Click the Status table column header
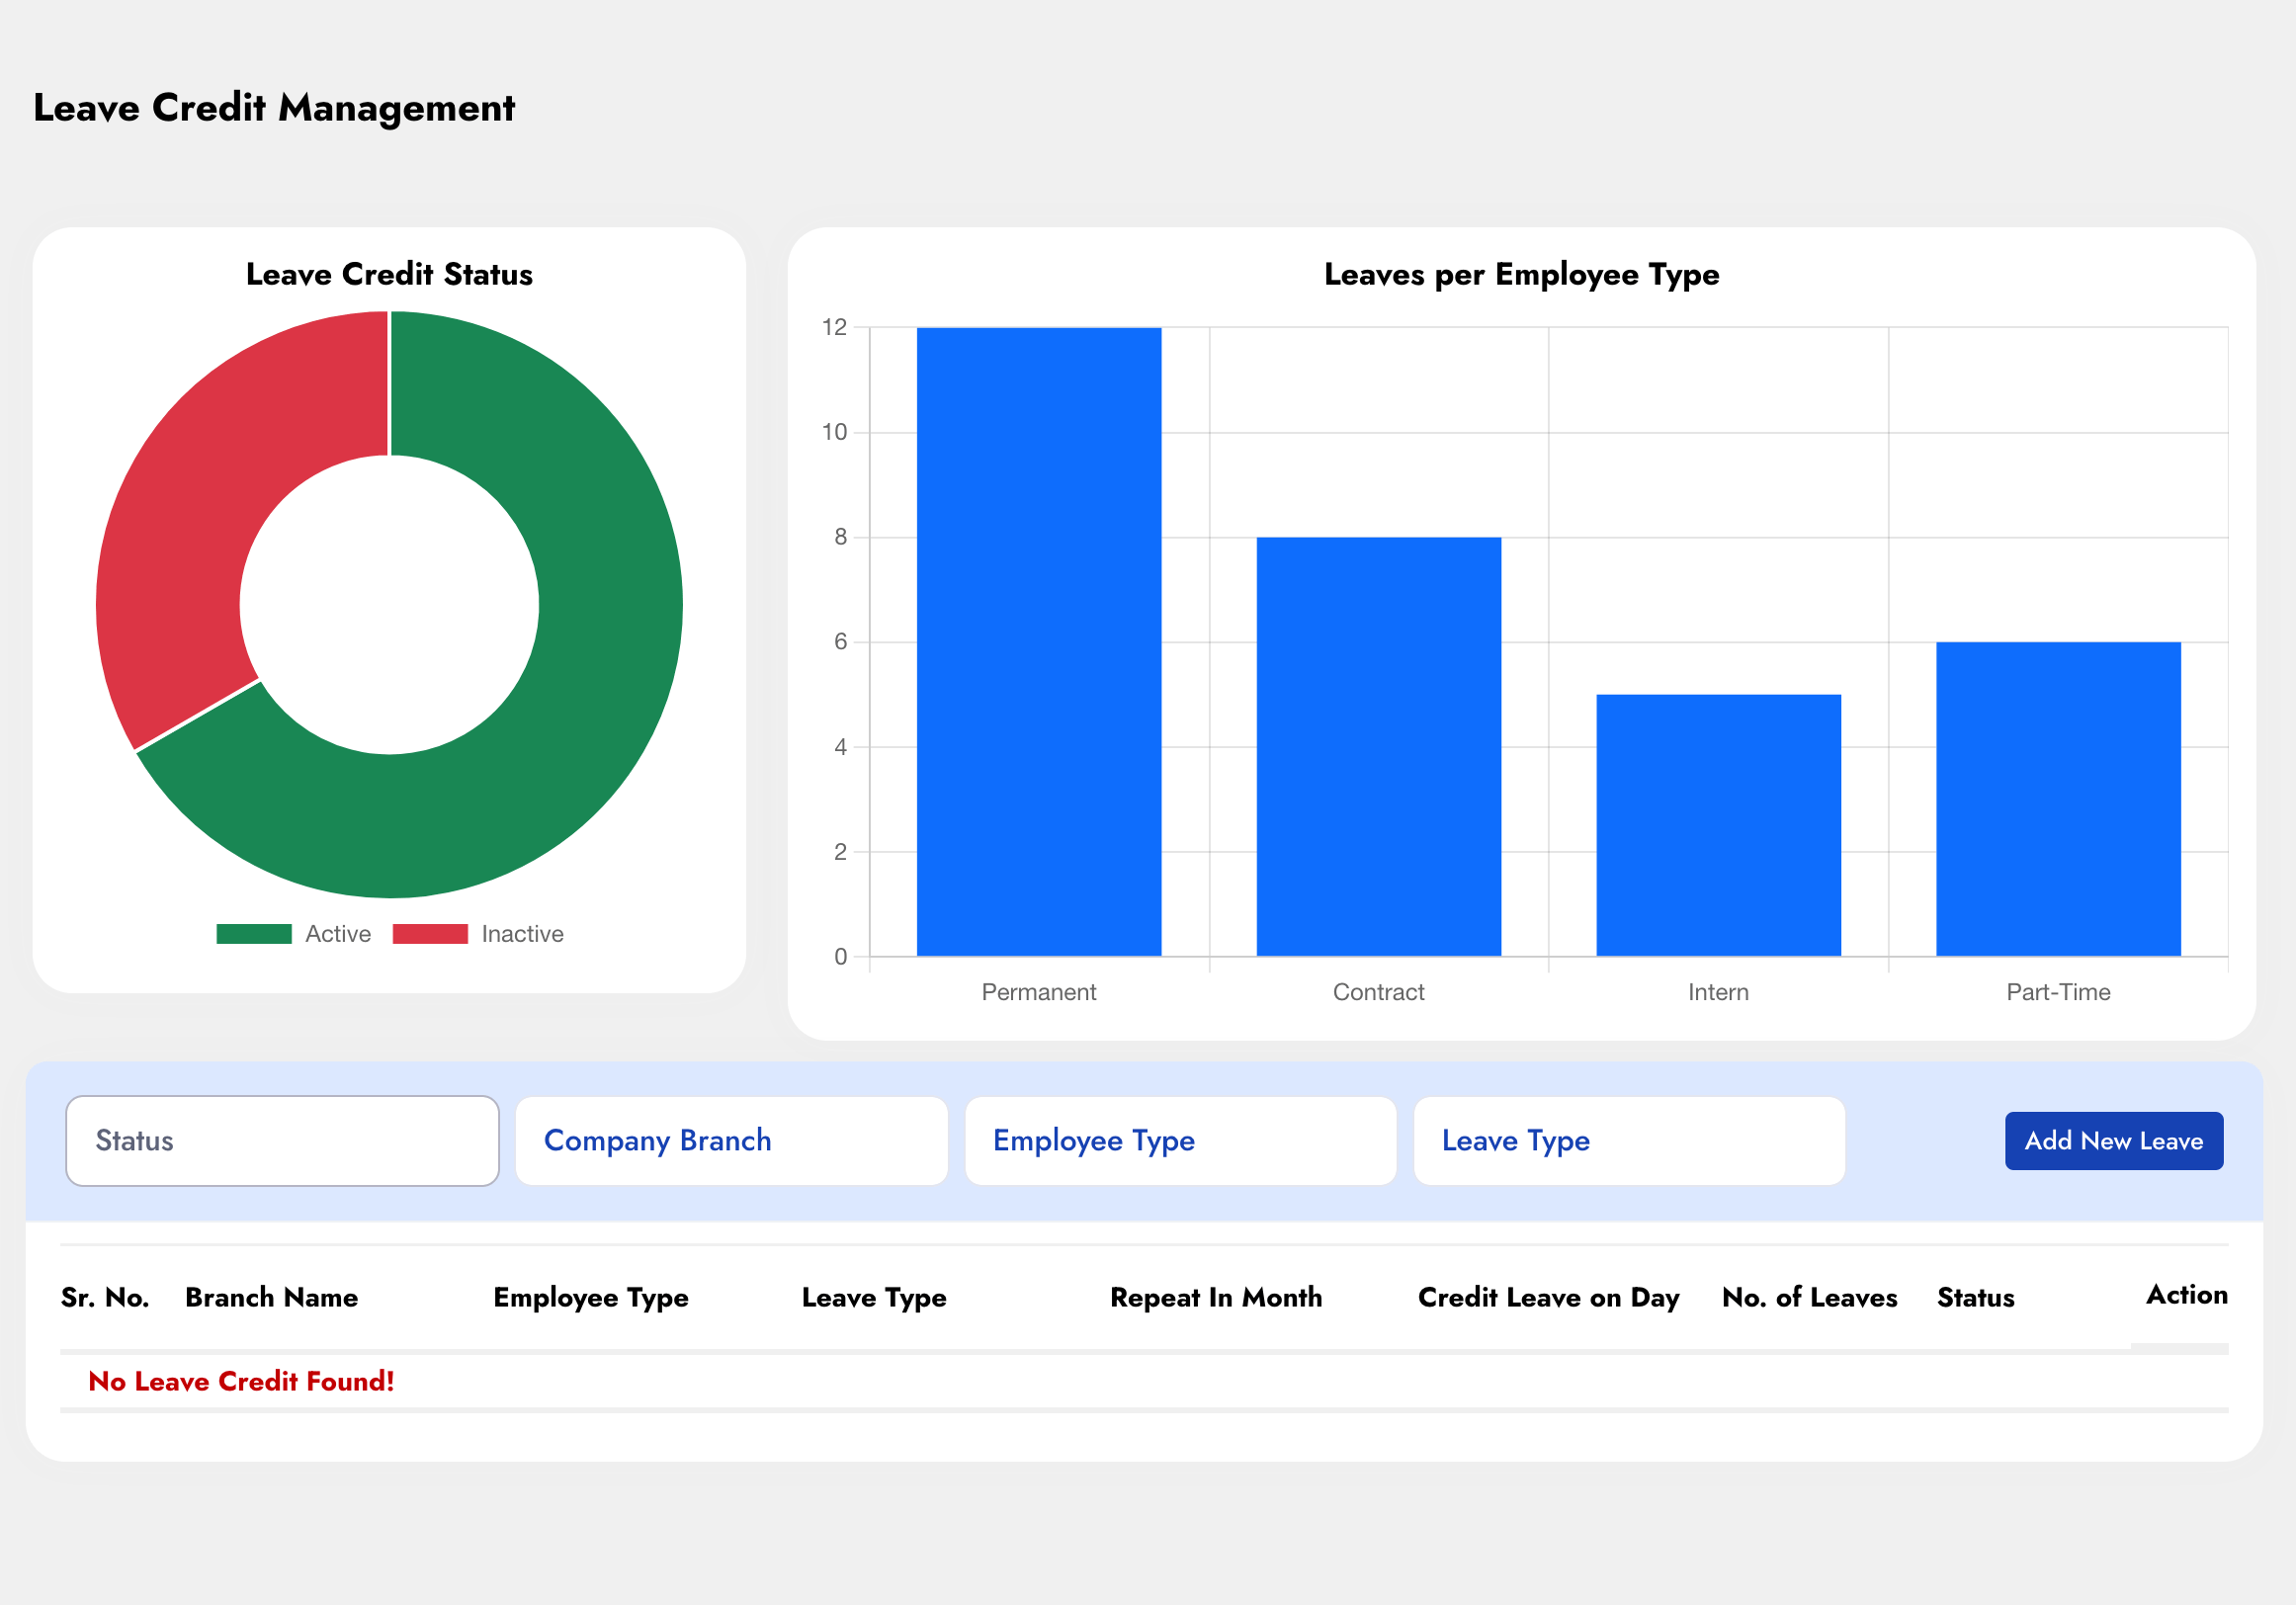The width and height of the screenshot is (2296, 1605). 1975,1297
